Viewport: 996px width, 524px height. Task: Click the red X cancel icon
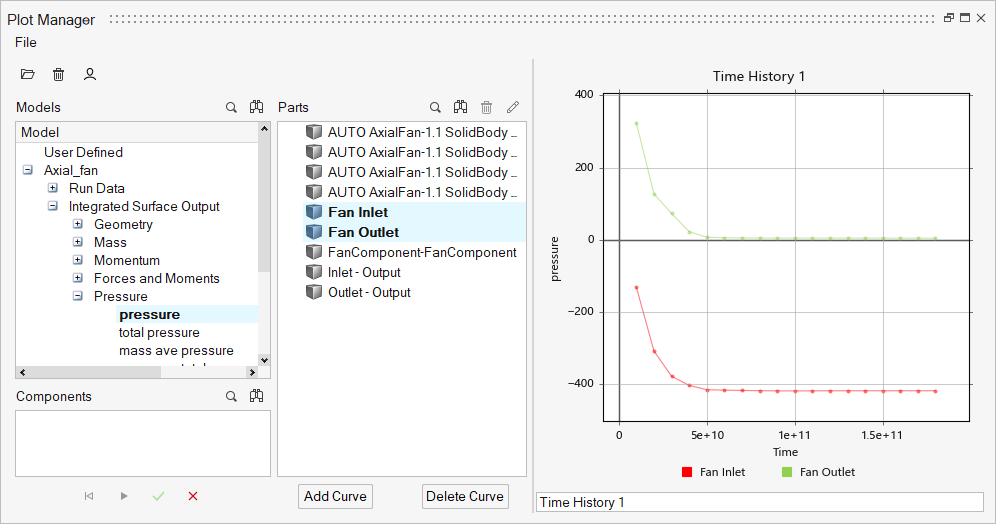click(x=193, y=496)
